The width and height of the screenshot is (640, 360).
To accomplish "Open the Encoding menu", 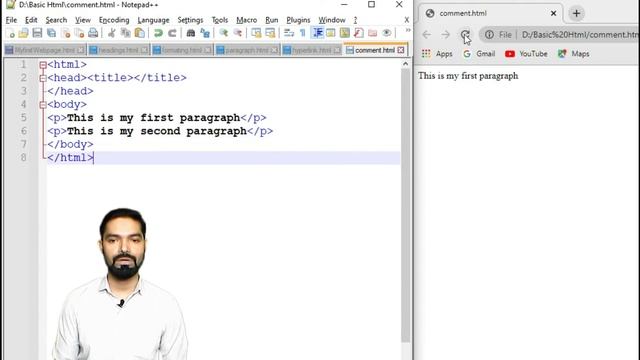I will (x=114, y=20).
